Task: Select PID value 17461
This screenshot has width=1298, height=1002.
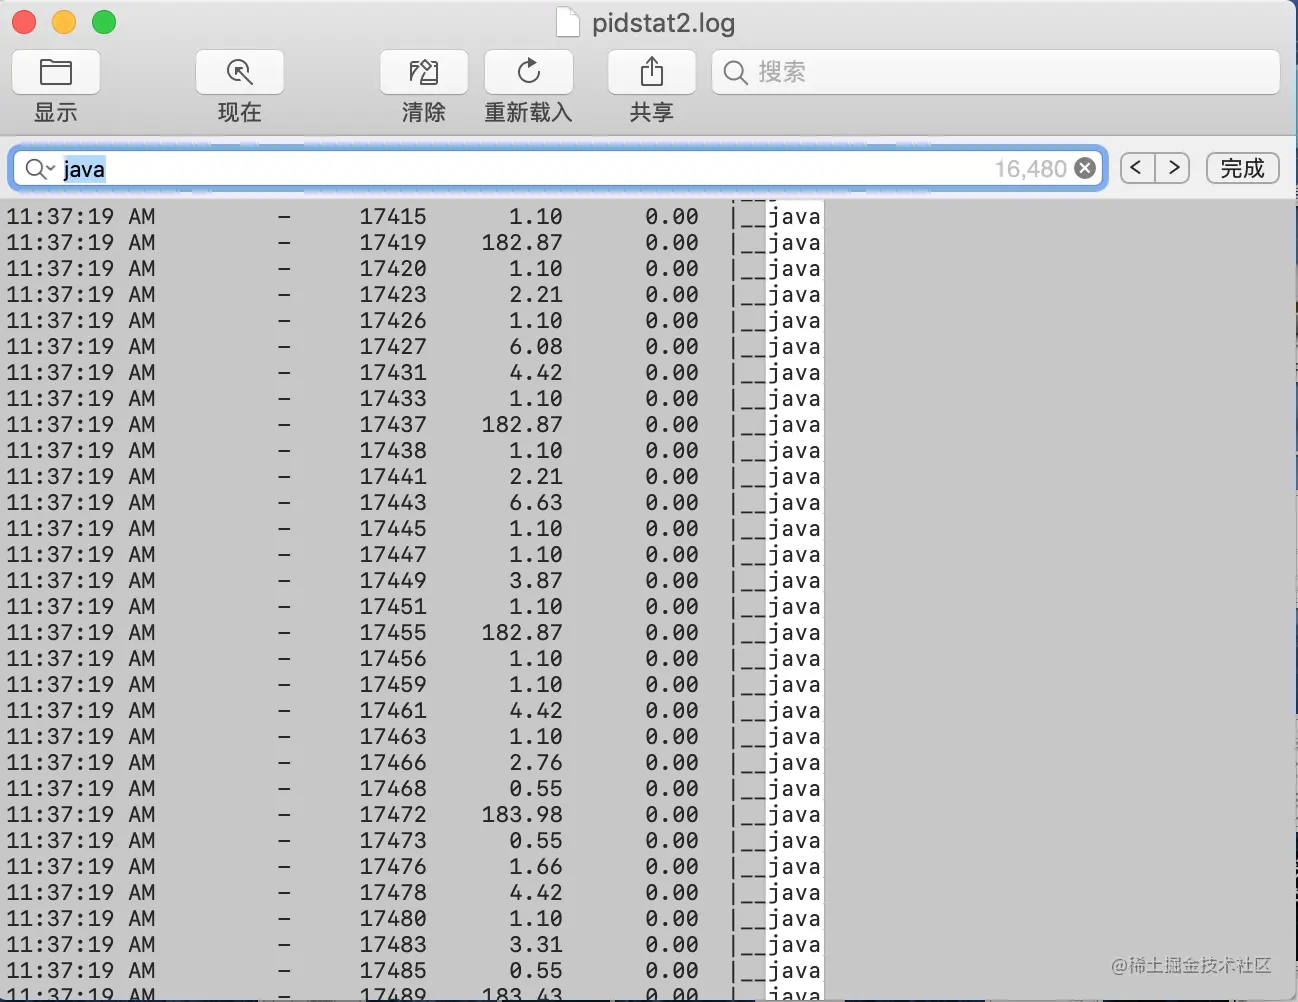Action: click(393, 710)
